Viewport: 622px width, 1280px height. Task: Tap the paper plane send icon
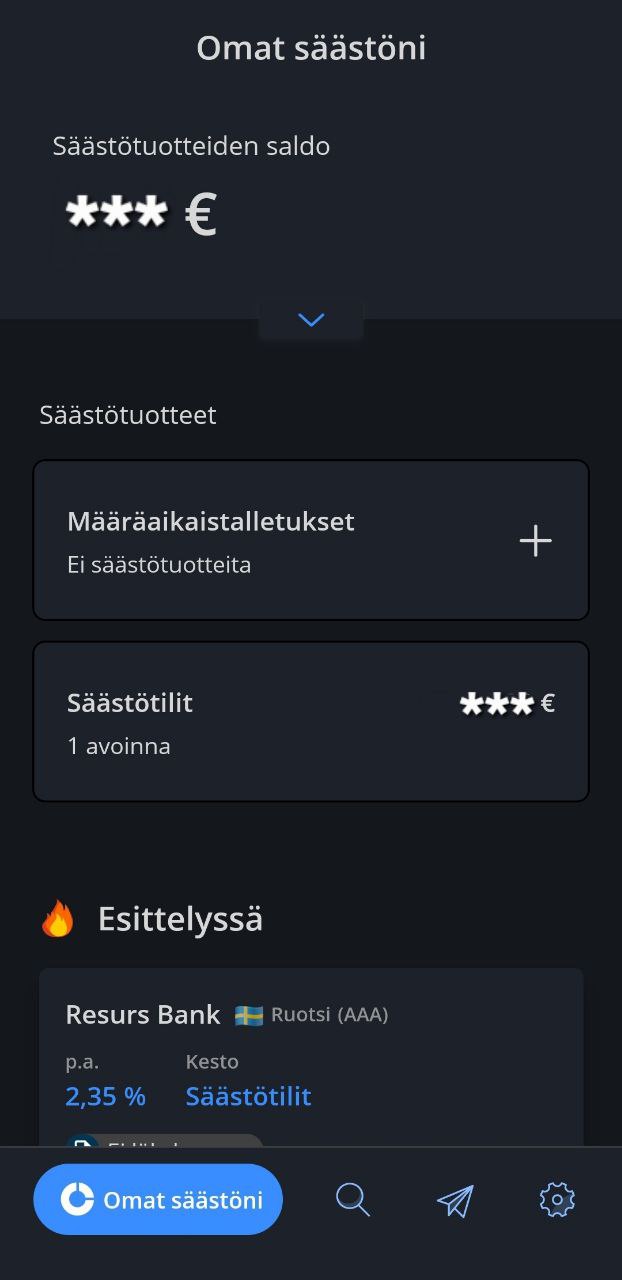click(x=455, y=1199)
